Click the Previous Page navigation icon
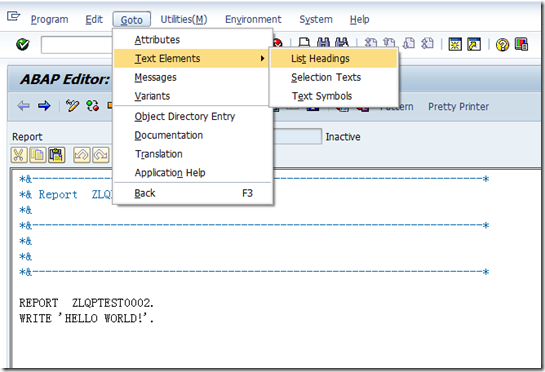This screenshot has width=545, height=372. [389, 44]
